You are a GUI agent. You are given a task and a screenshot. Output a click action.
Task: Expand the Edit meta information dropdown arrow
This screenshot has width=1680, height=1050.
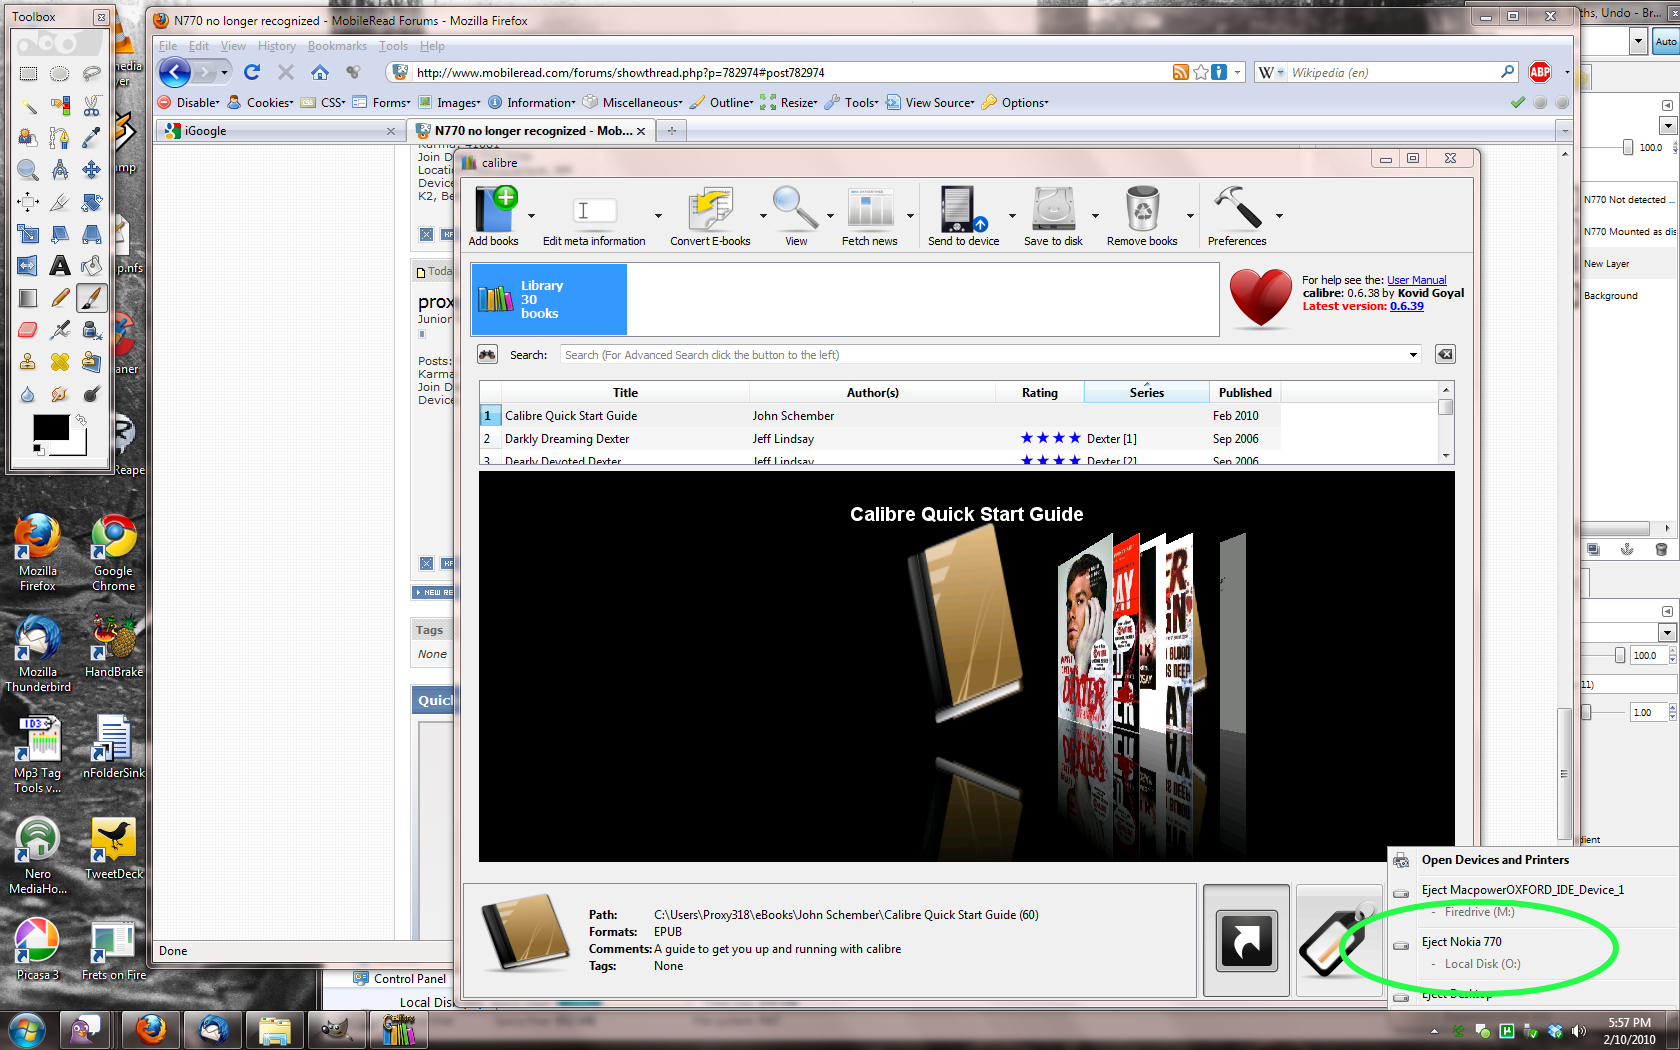[658, 216]
